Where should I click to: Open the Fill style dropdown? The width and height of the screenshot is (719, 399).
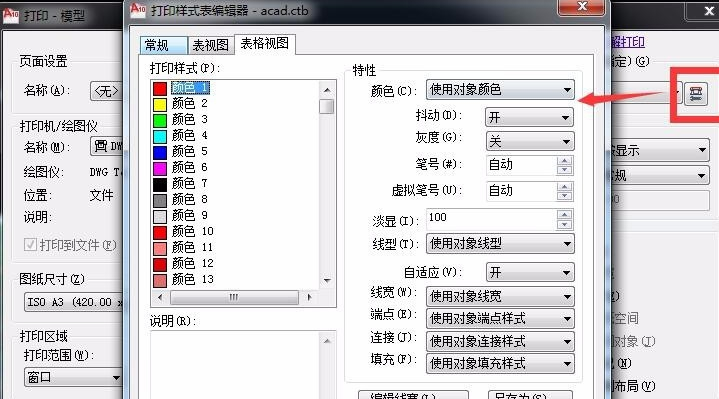pos(500,363)
